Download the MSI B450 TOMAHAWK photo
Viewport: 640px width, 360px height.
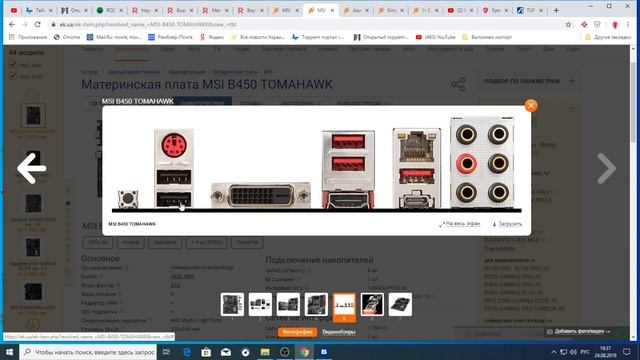click(x=507, y=224)
